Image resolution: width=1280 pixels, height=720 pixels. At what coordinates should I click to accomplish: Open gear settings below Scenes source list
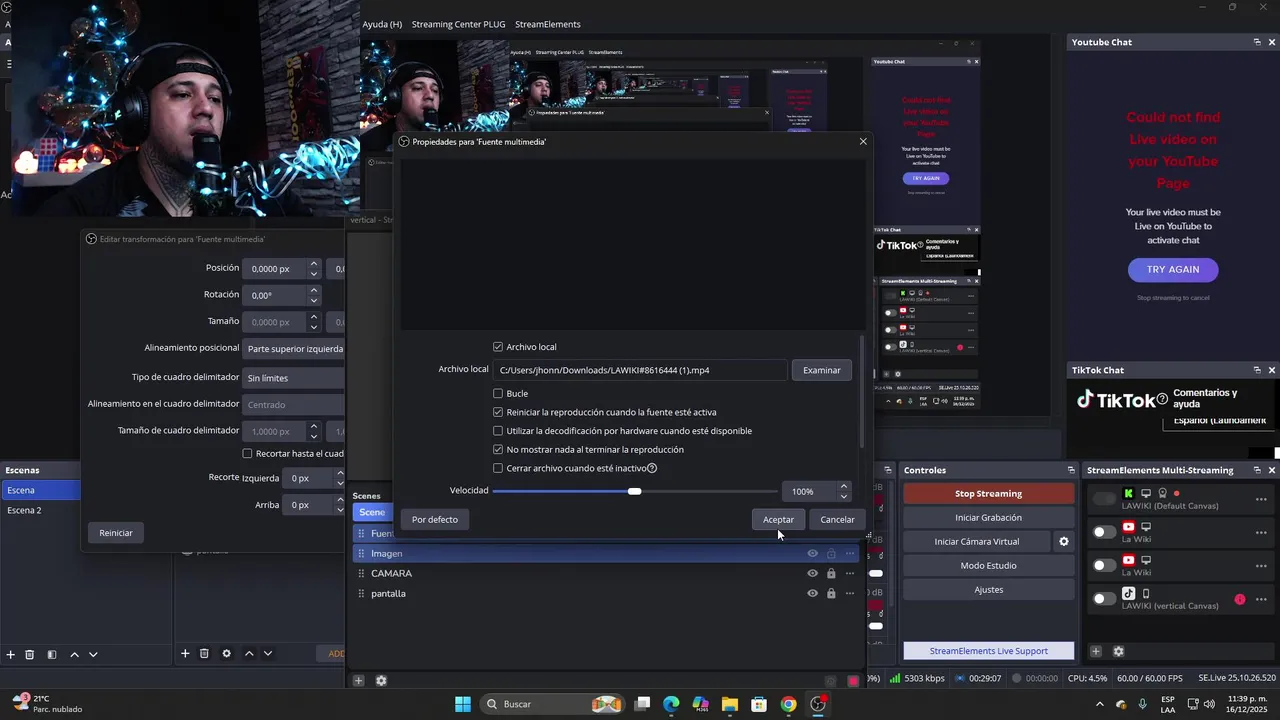pos(381,681)
